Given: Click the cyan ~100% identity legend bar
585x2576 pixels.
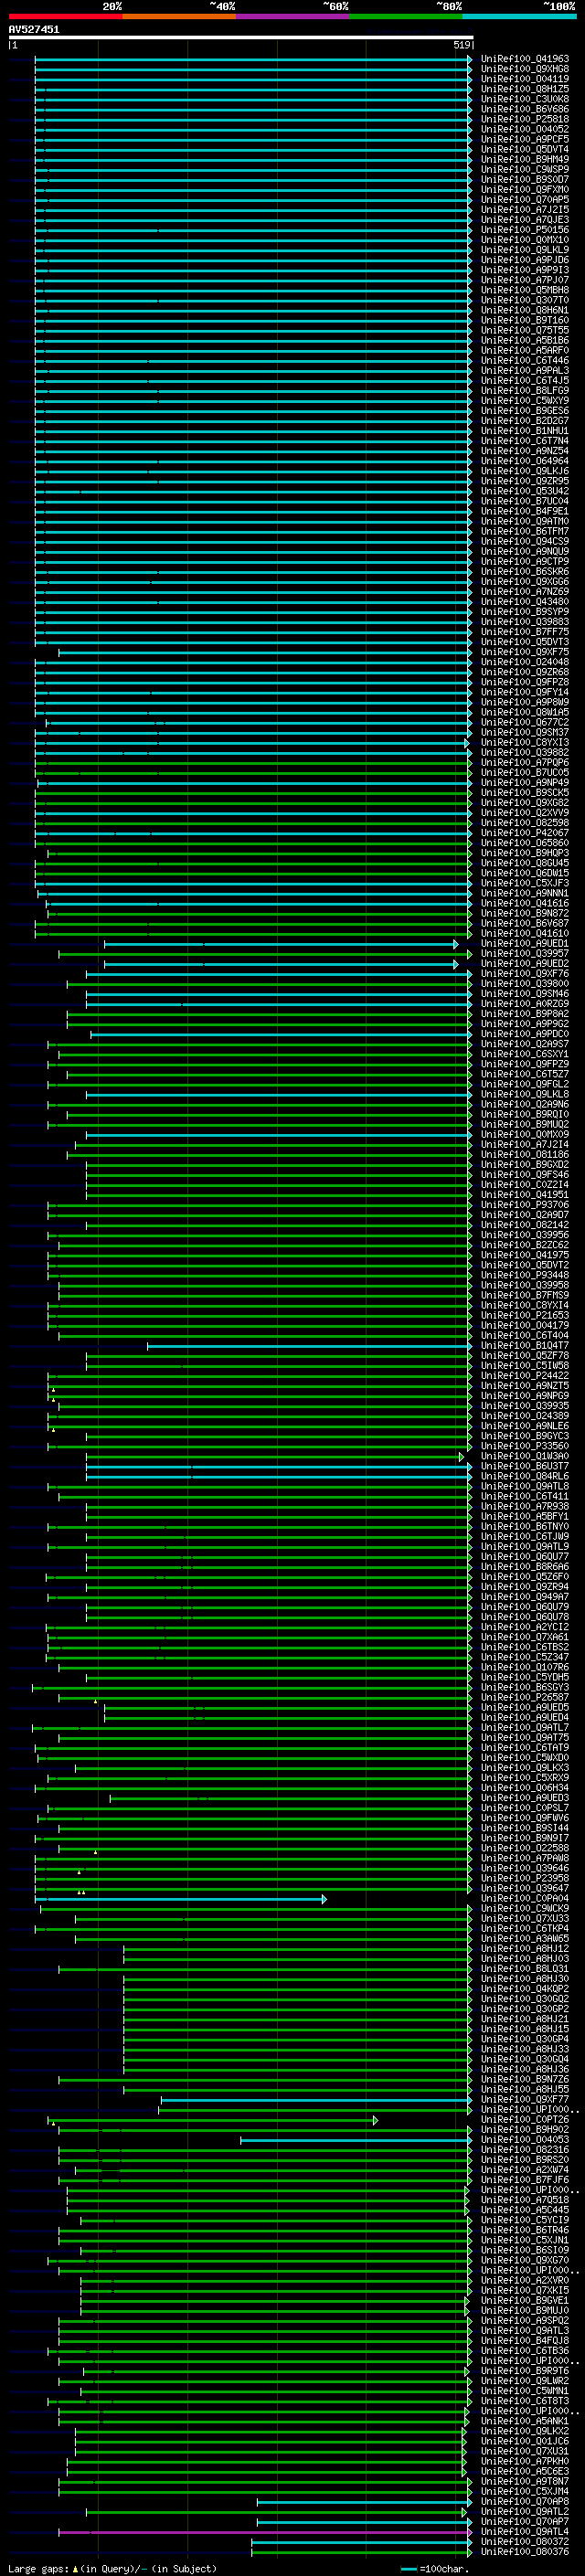Looking at the screenshot, I should (x=519, y=16).
